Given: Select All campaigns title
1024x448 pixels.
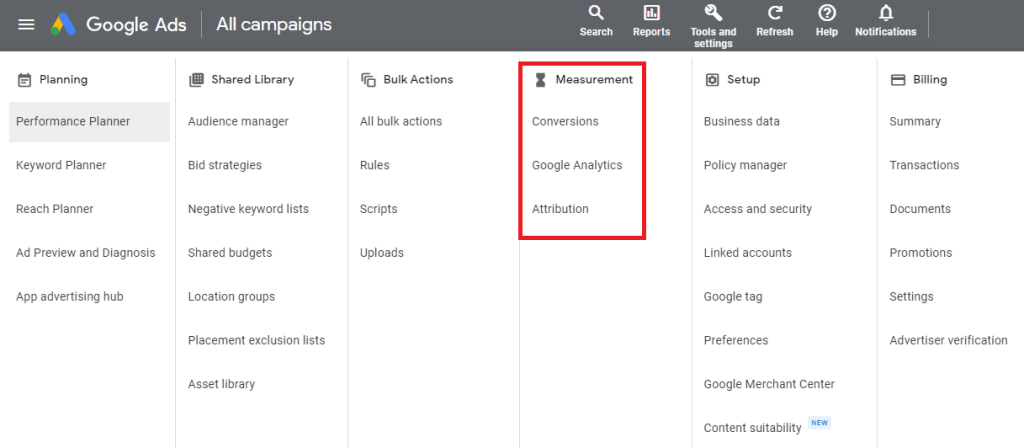Looking at the screenshot, I should point(274,25).
